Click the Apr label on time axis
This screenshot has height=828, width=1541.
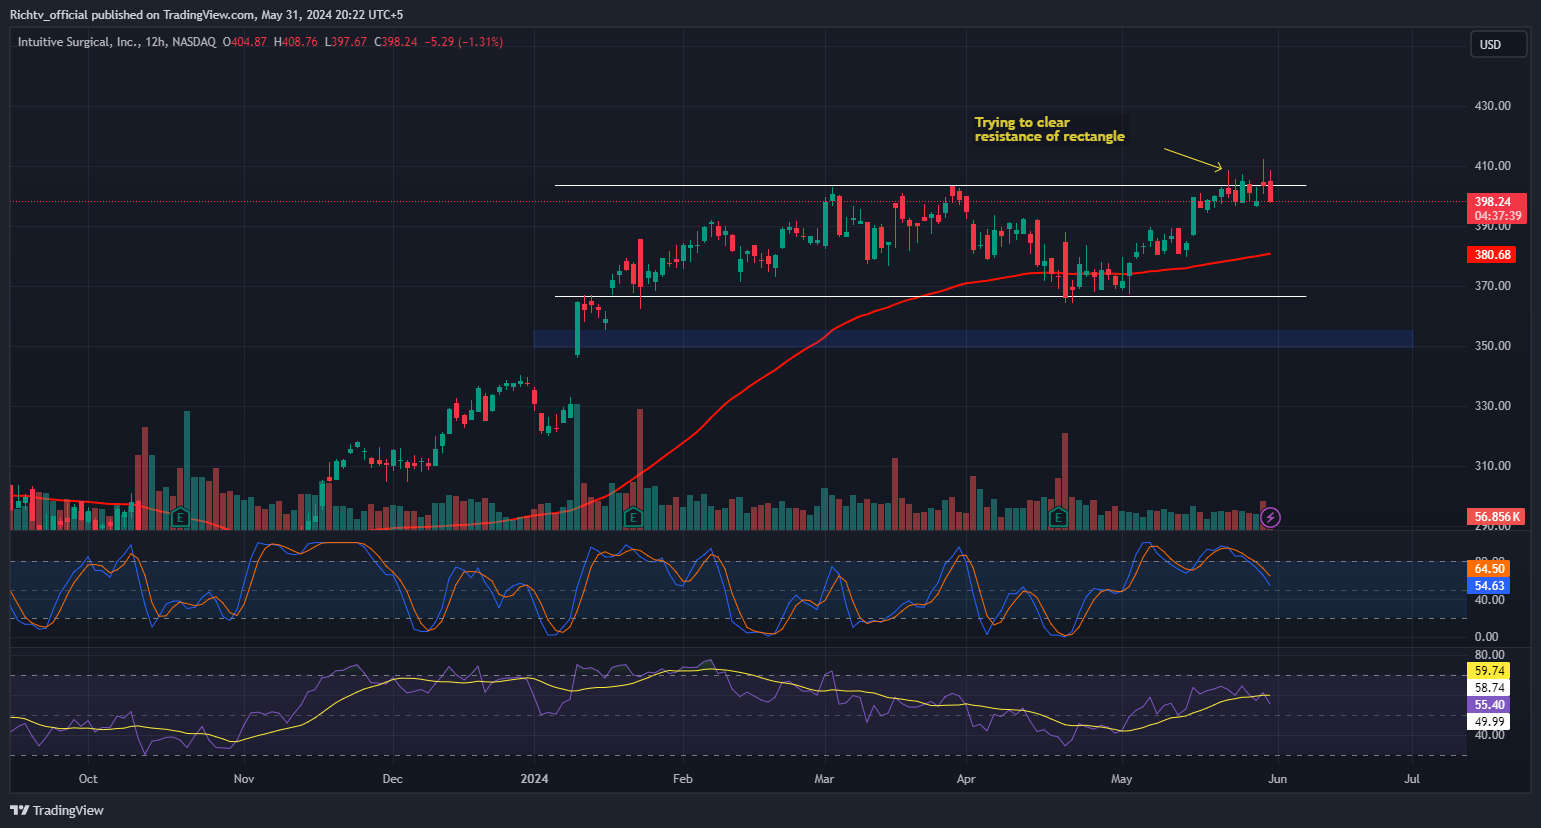[966, 779]
